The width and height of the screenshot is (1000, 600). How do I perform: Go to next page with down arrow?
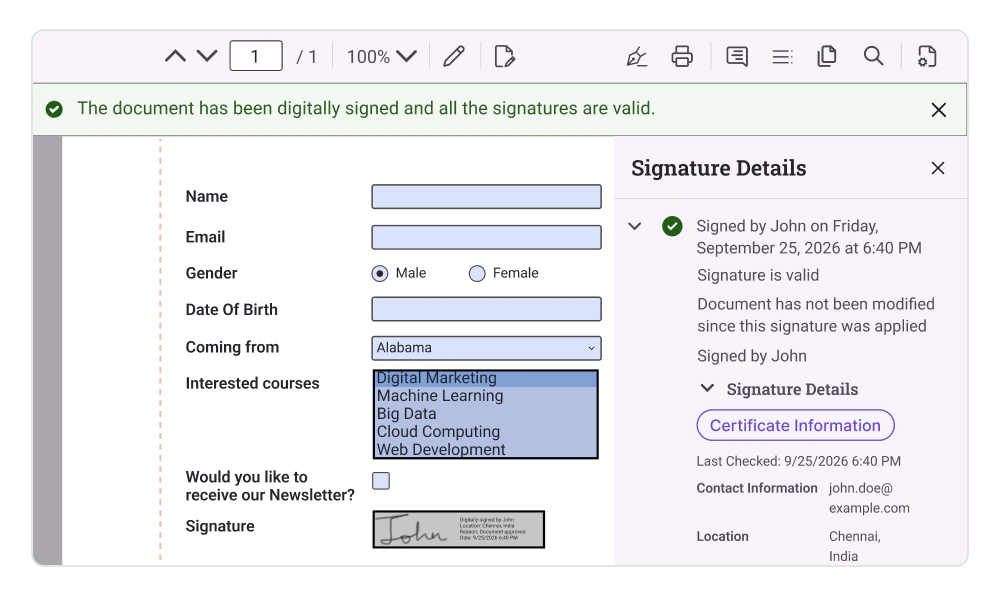click(207, 56)
